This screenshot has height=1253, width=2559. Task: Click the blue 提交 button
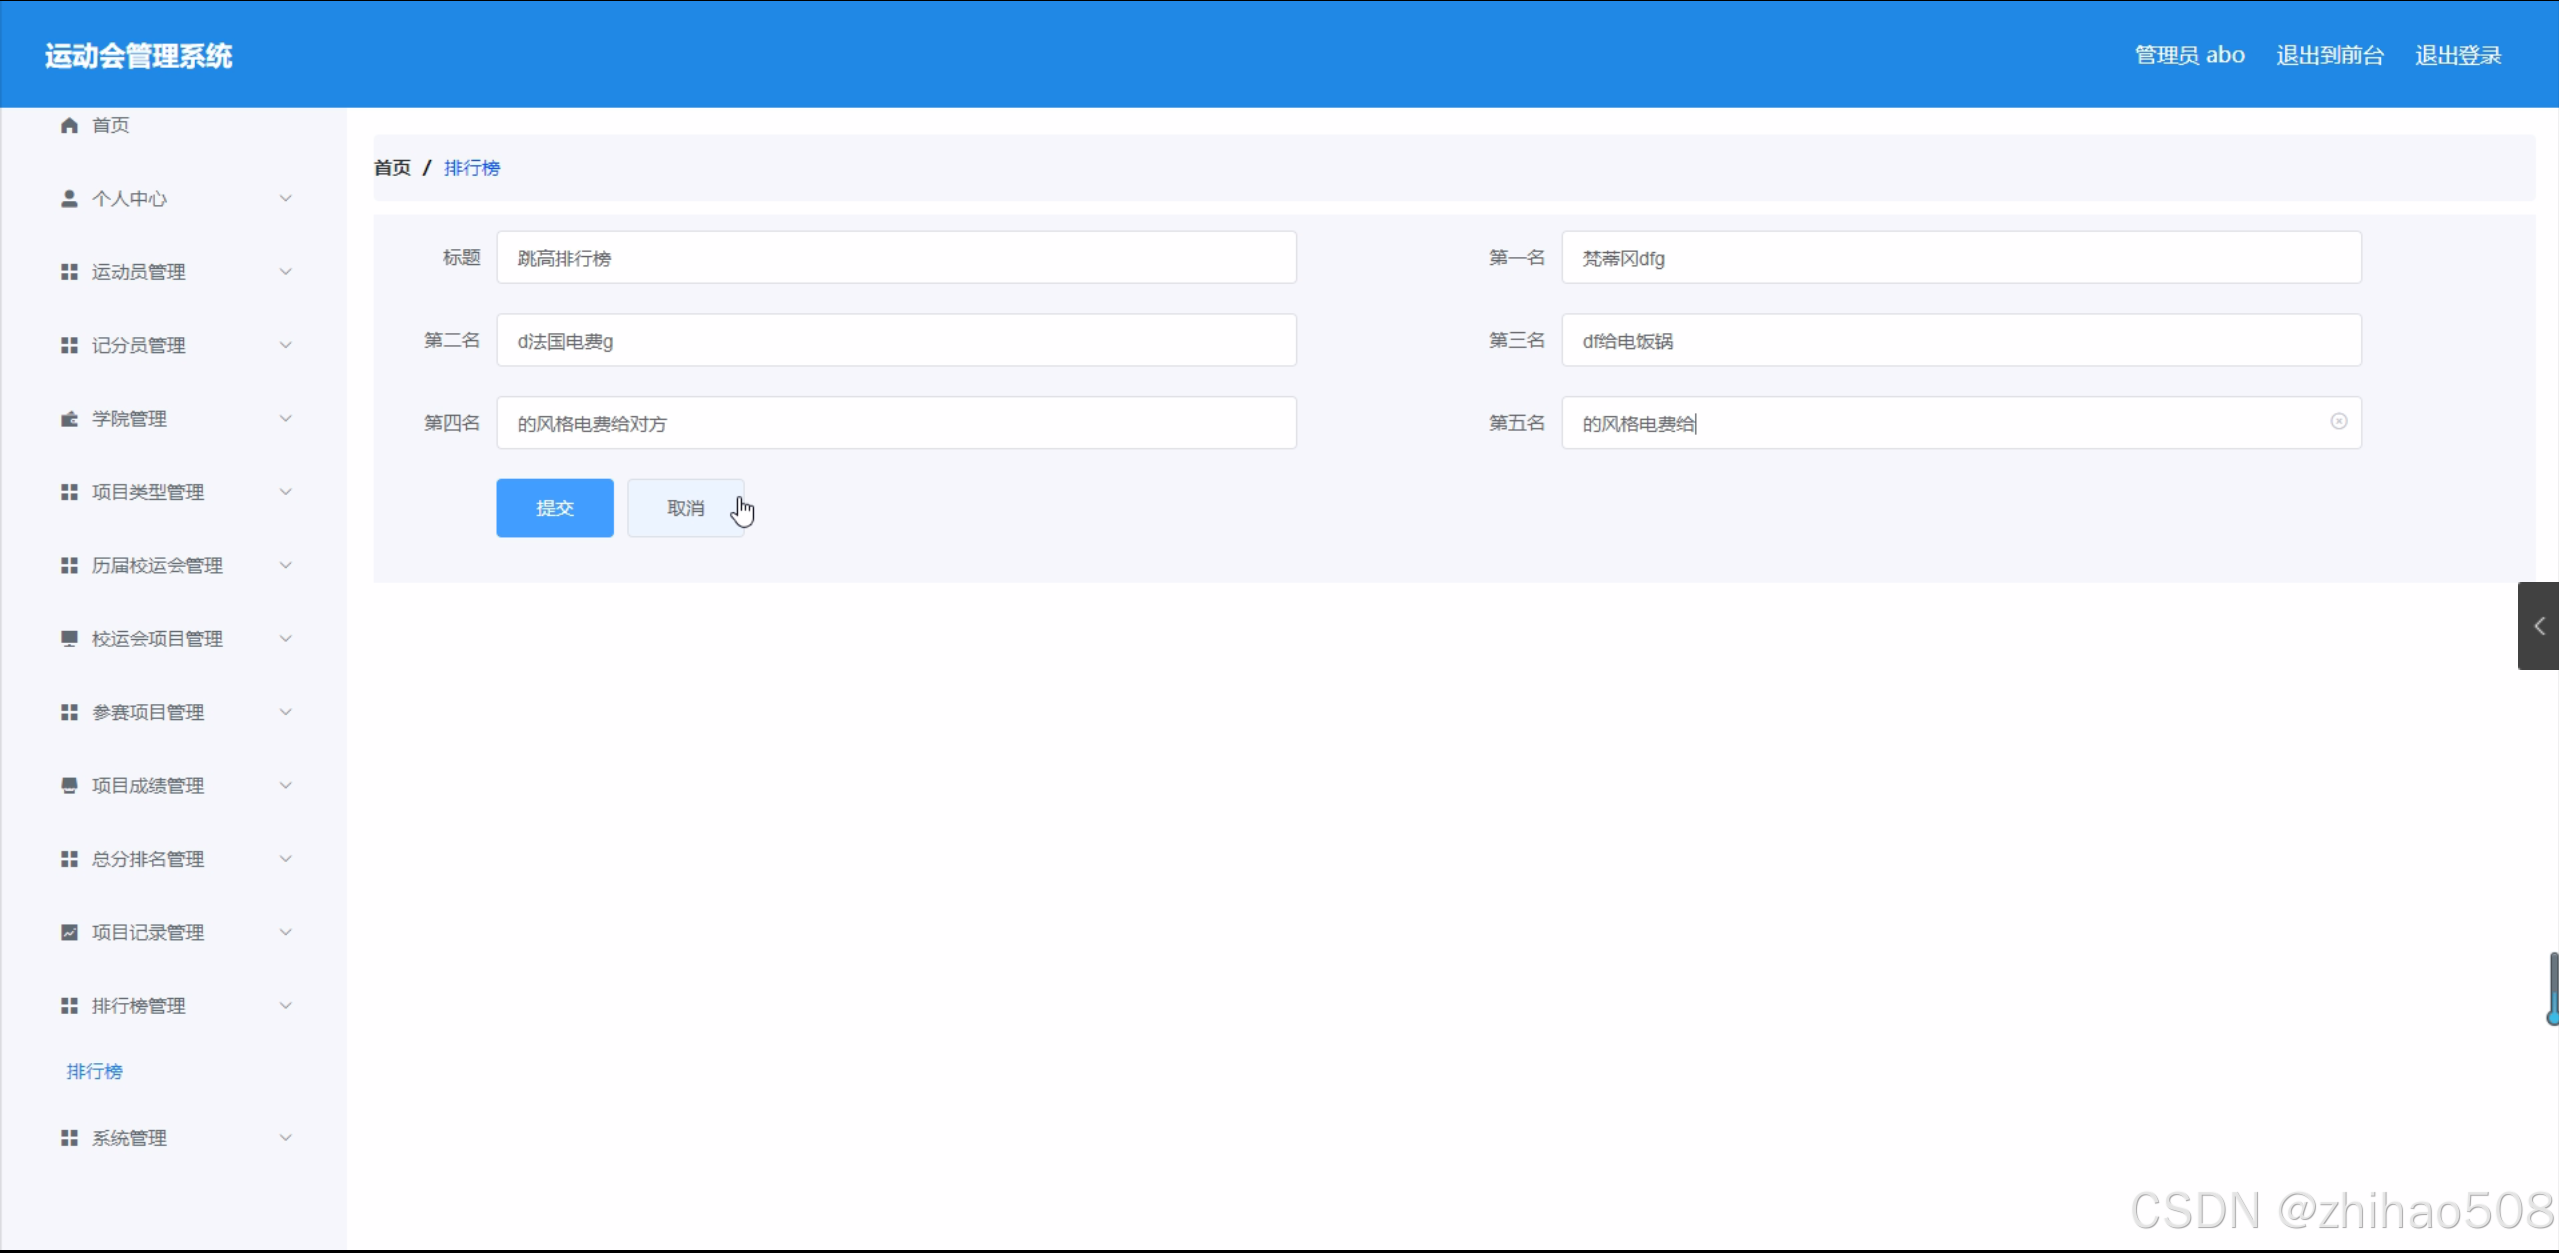tap(554, 508)
